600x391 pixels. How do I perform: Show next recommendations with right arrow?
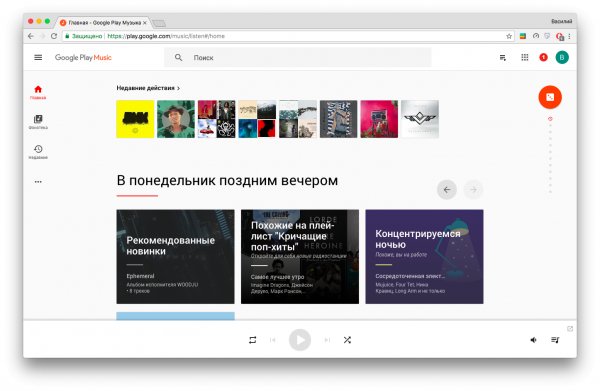point(473,189)
